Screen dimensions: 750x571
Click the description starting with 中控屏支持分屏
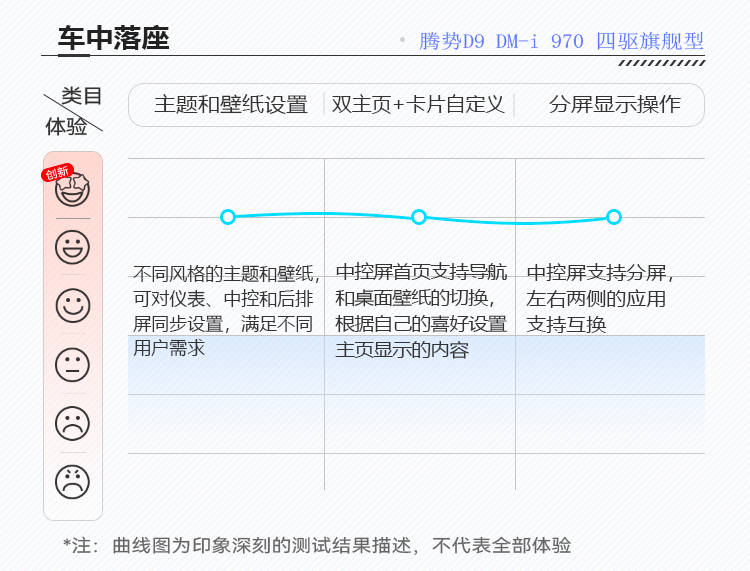[602, 298]
